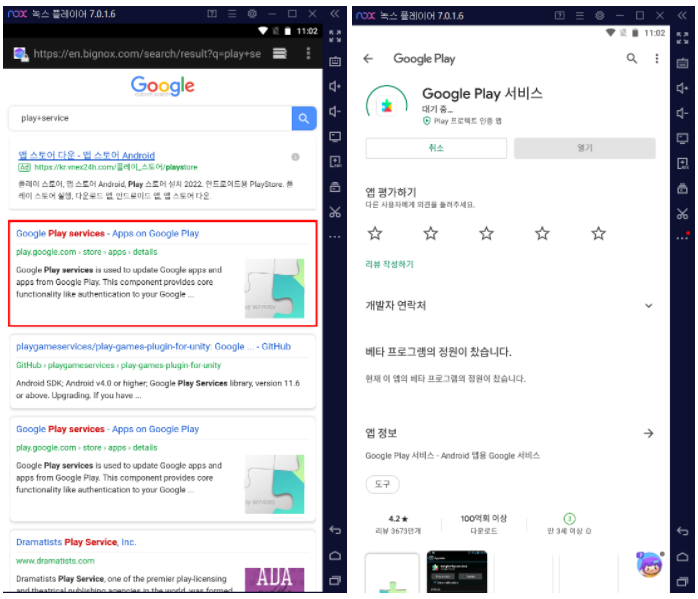This screenshot has height=599, width=698.
Task: Click the Google Play services app icon
Action: click(x=386, y=106)
